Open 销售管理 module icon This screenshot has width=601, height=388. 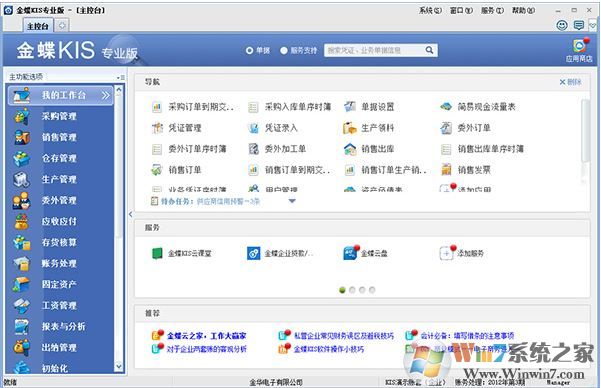(22, 137)
